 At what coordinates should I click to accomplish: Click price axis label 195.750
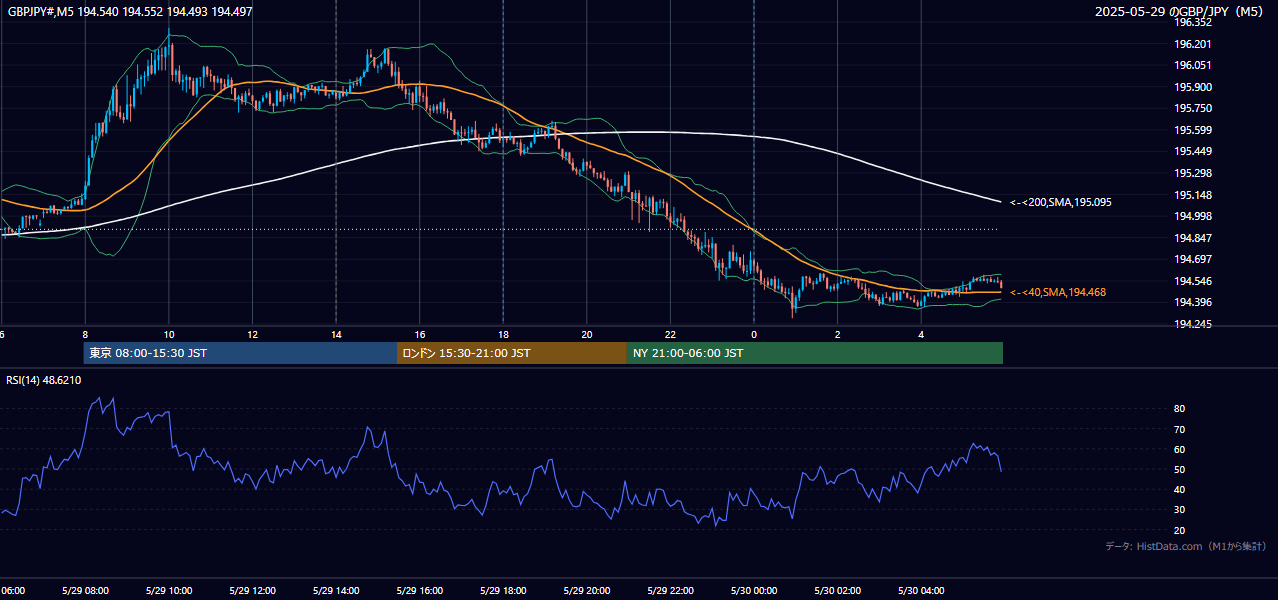pos(1193,108)
